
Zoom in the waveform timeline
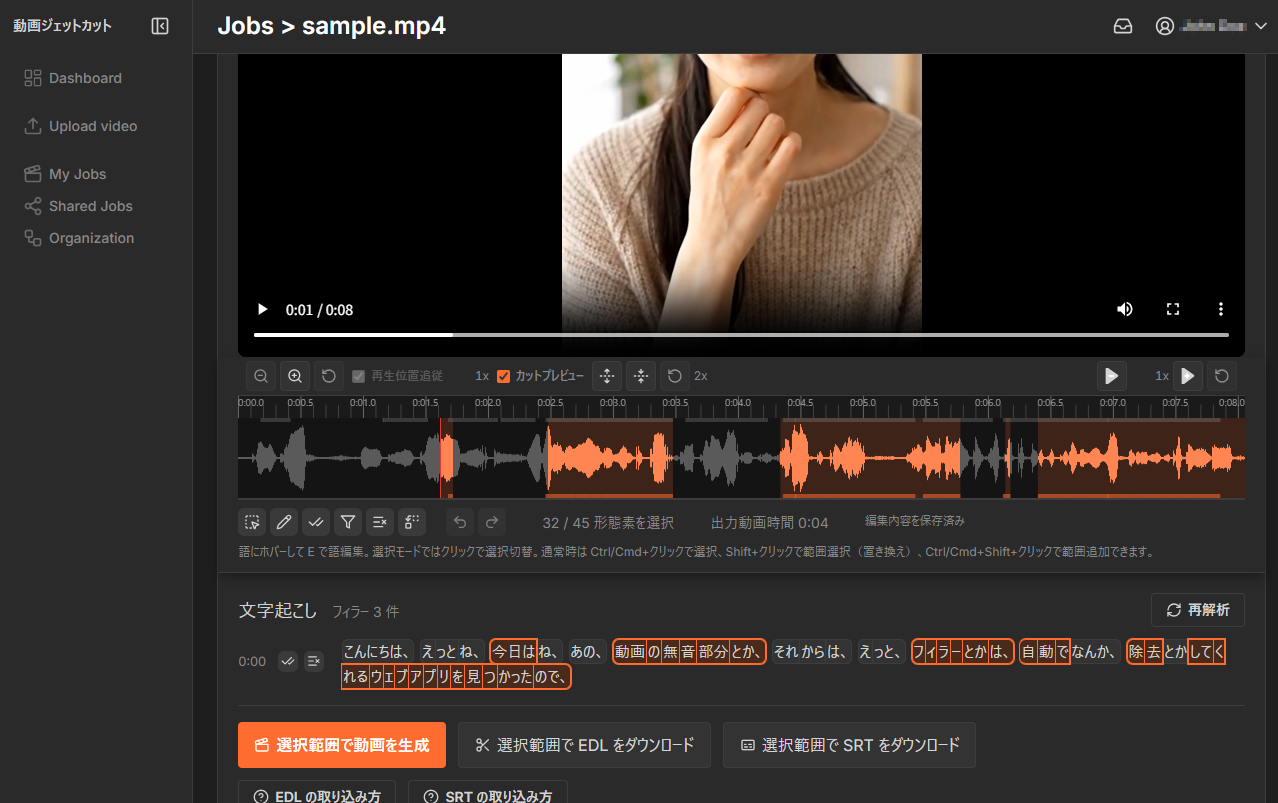point(295,376)
